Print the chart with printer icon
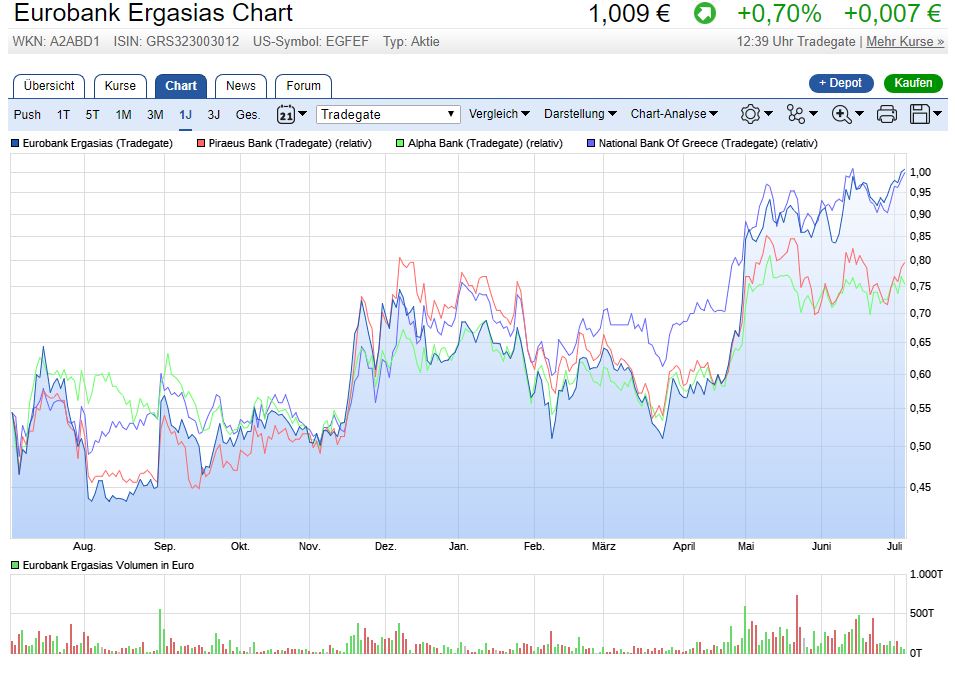Viewport: 955px width, 683px height. pos(886,114)
